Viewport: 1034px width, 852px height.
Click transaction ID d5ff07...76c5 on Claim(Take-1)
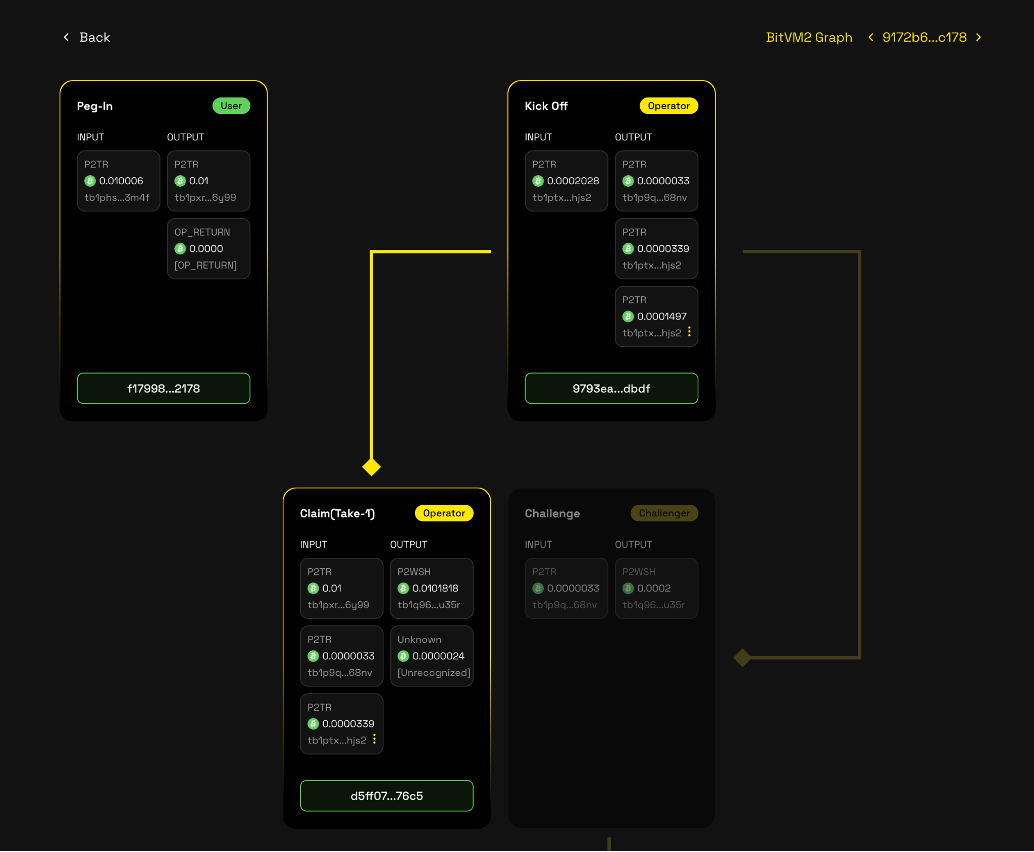[386, 795]
